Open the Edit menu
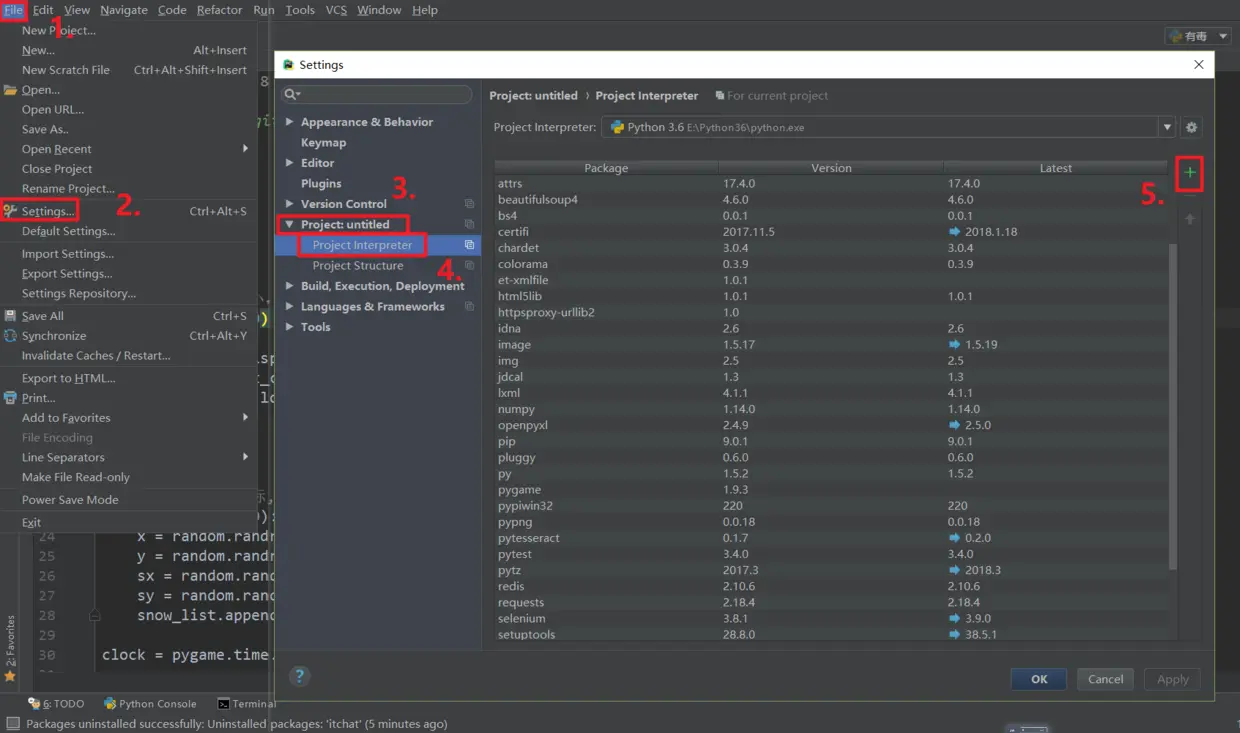1240x733 pixels. click(43, 10)
